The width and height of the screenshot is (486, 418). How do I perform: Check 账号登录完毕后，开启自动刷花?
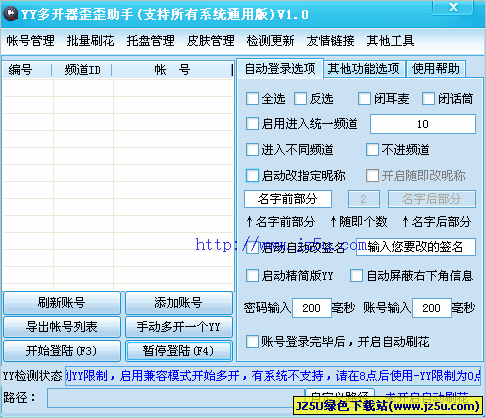click(252, 342)
